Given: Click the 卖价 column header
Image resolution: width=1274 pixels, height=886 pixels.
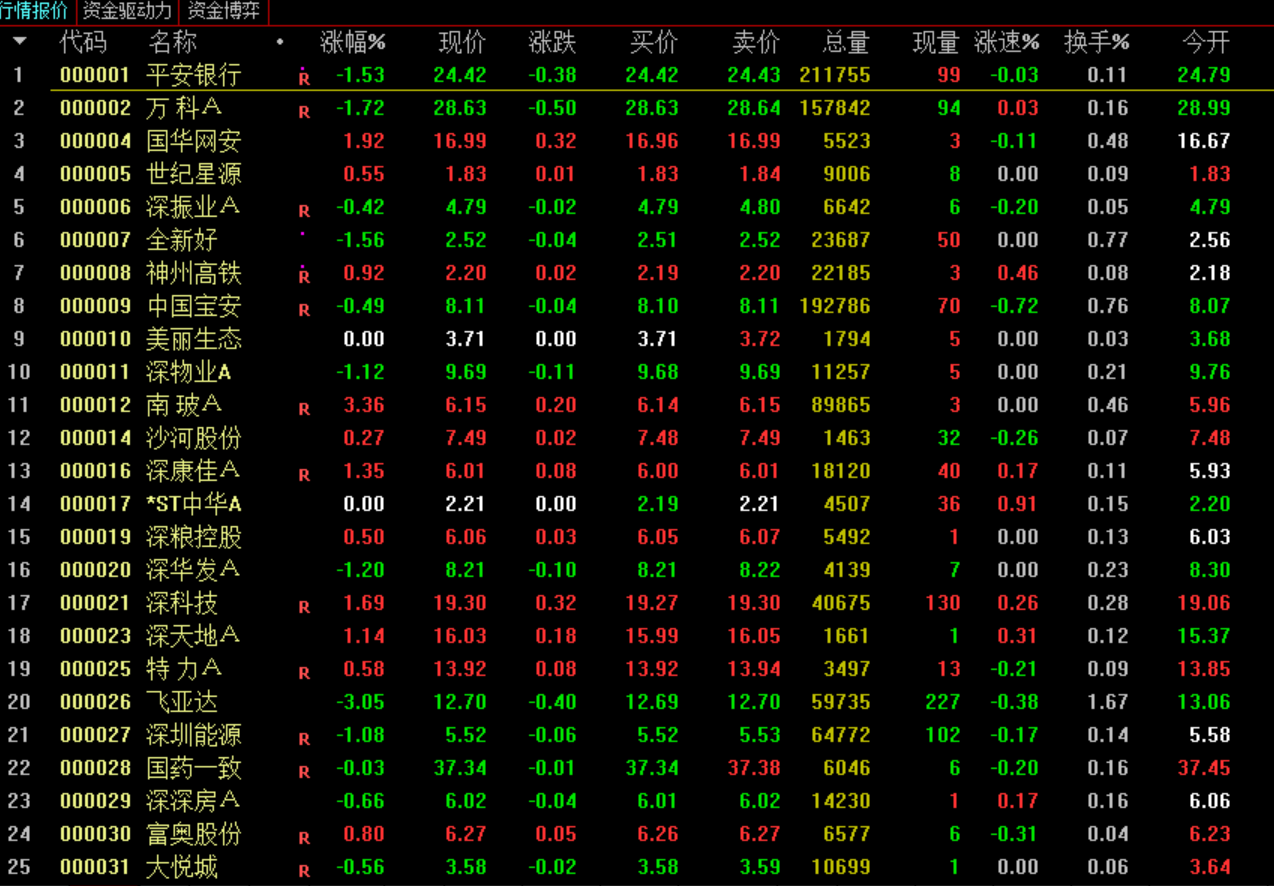Looking at the screenshot, I should click(x=756, y=42).
